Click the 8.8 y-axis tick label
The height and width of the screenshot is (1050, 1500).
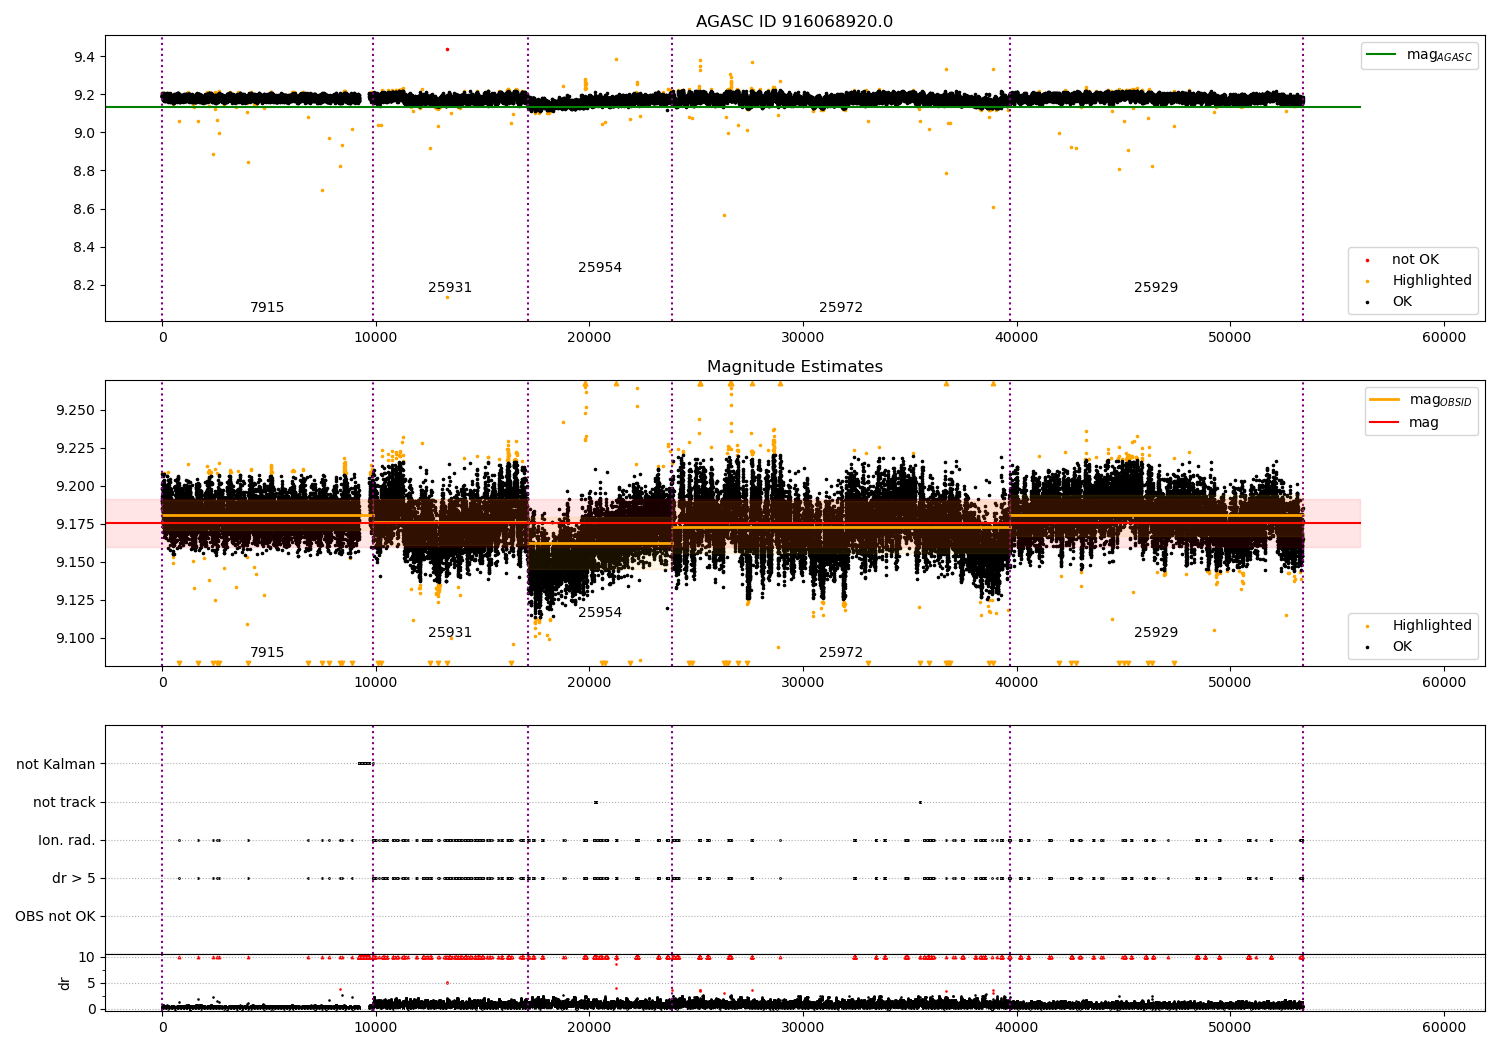coord(84,171)
